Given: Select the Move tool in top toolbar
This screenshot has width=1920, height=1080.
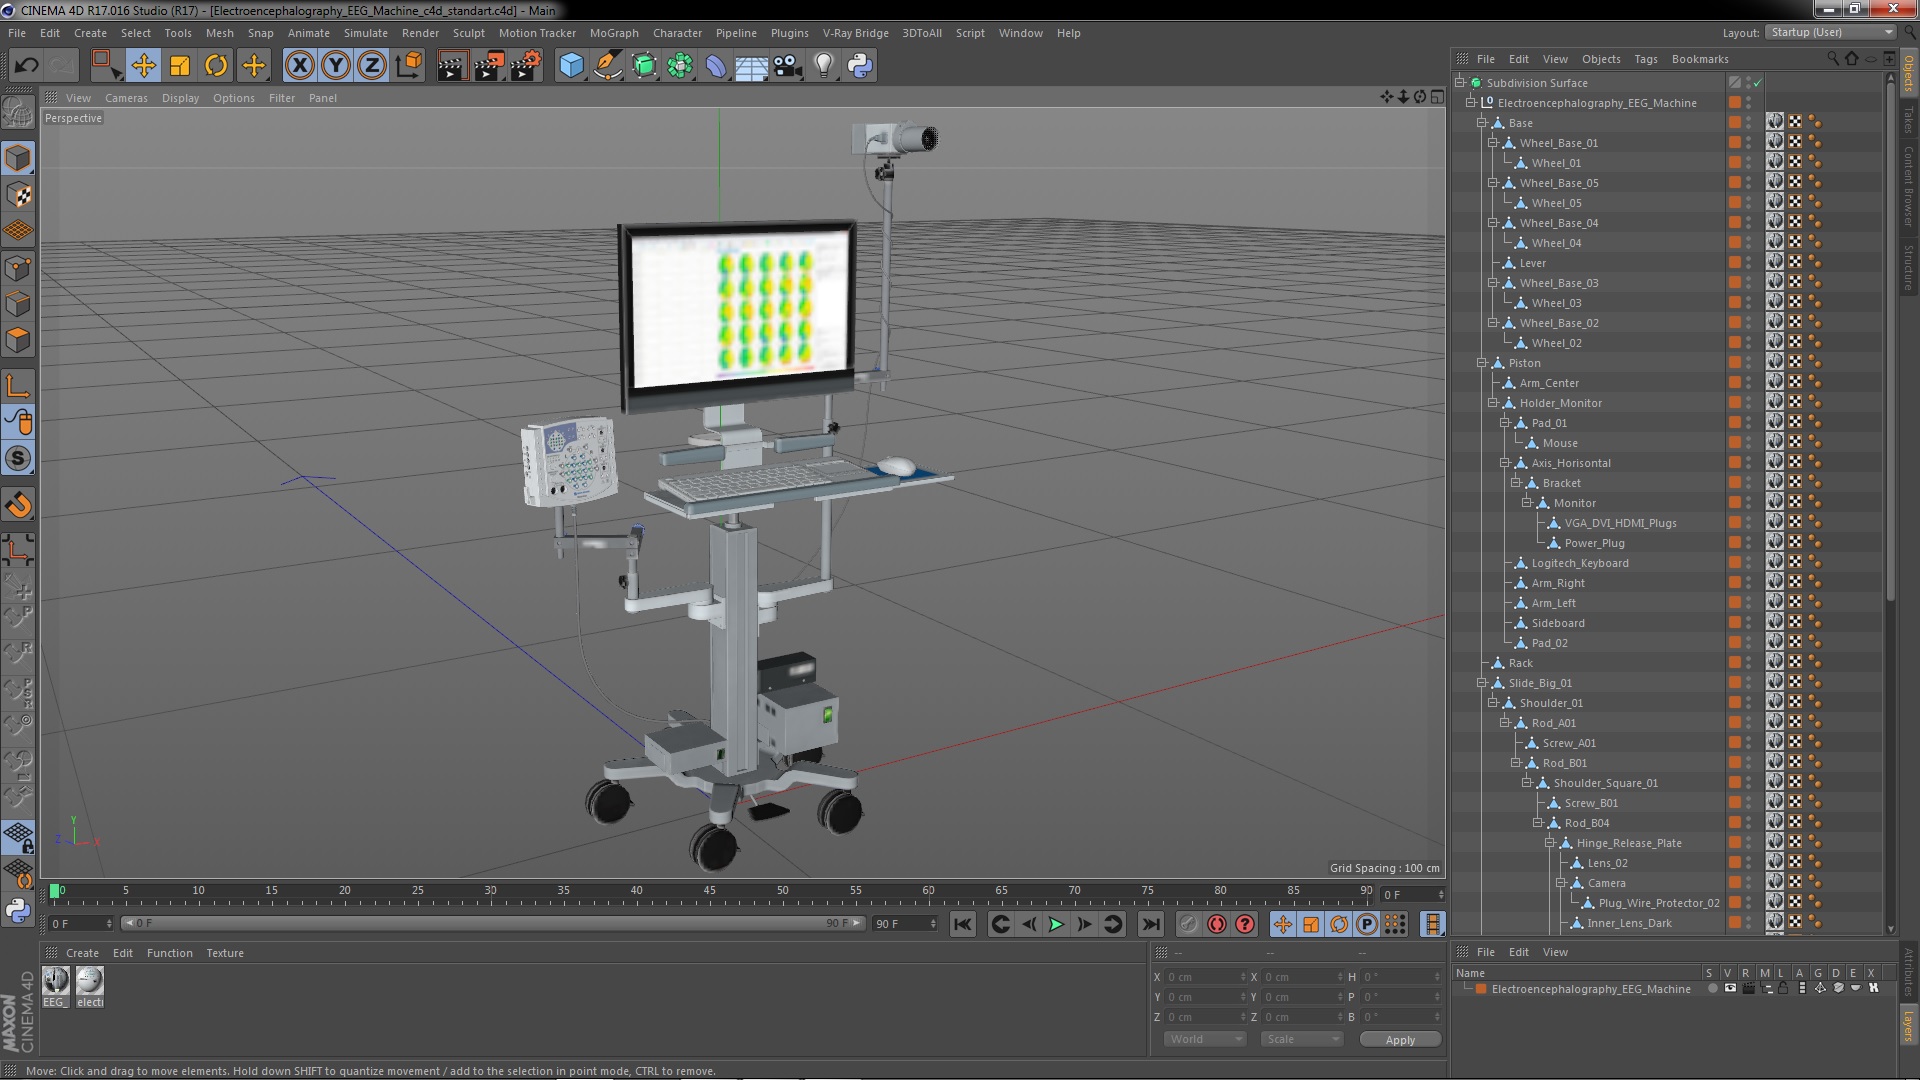Looking at the screenshot, I should click(x=143, y=66).
